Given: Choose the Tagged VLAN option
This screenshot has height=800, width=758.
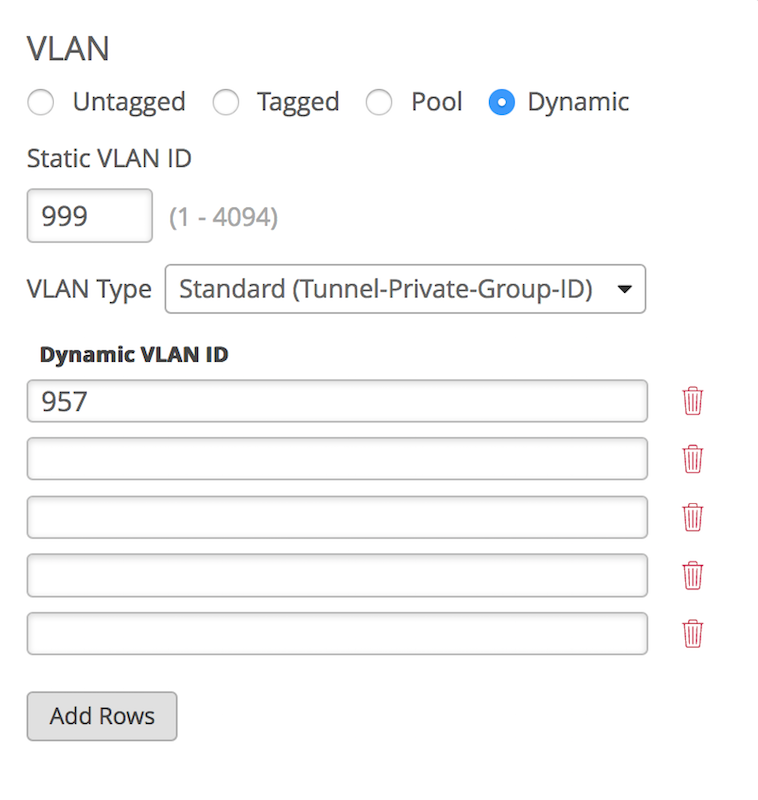Looking at the screenshot, I should pos(226,102).
